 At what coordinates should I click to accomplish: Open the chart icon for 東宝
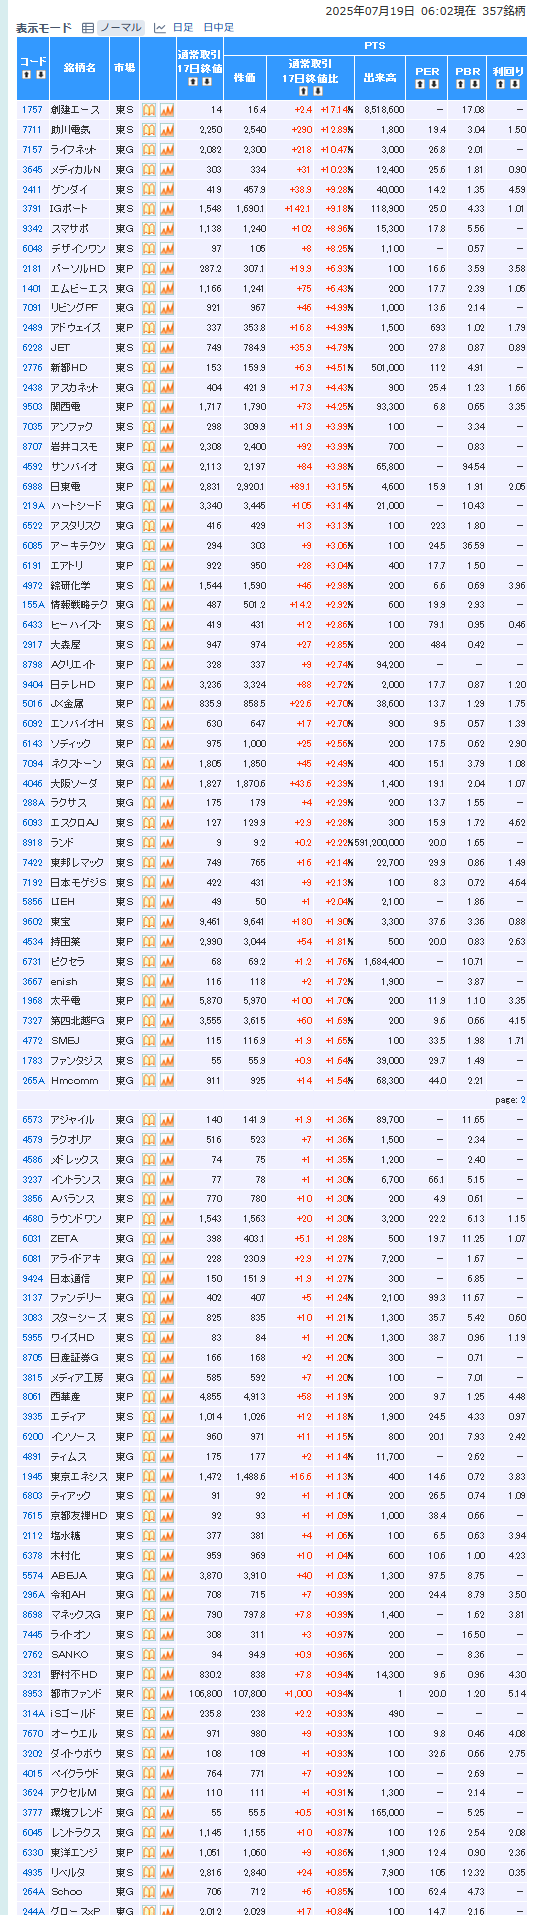(x=166, y=922)
